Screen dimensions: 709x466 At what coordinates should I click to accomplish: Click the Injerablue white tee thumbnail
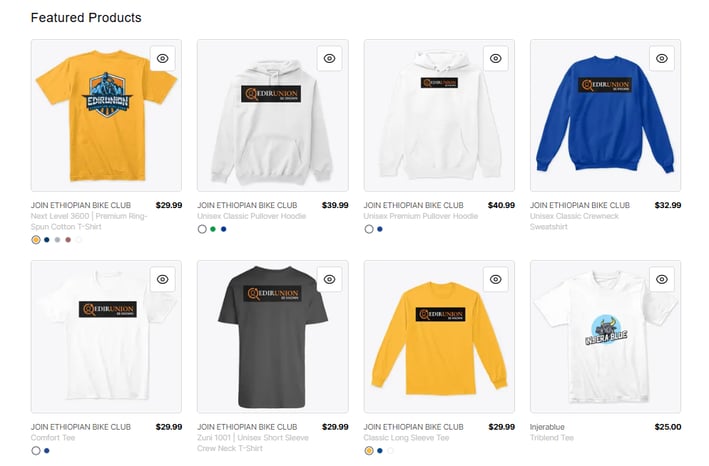(605, 337)
